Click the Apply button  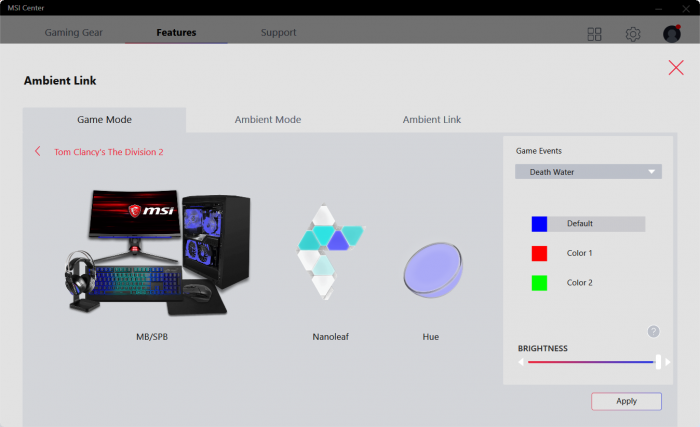tap(626, 401)
